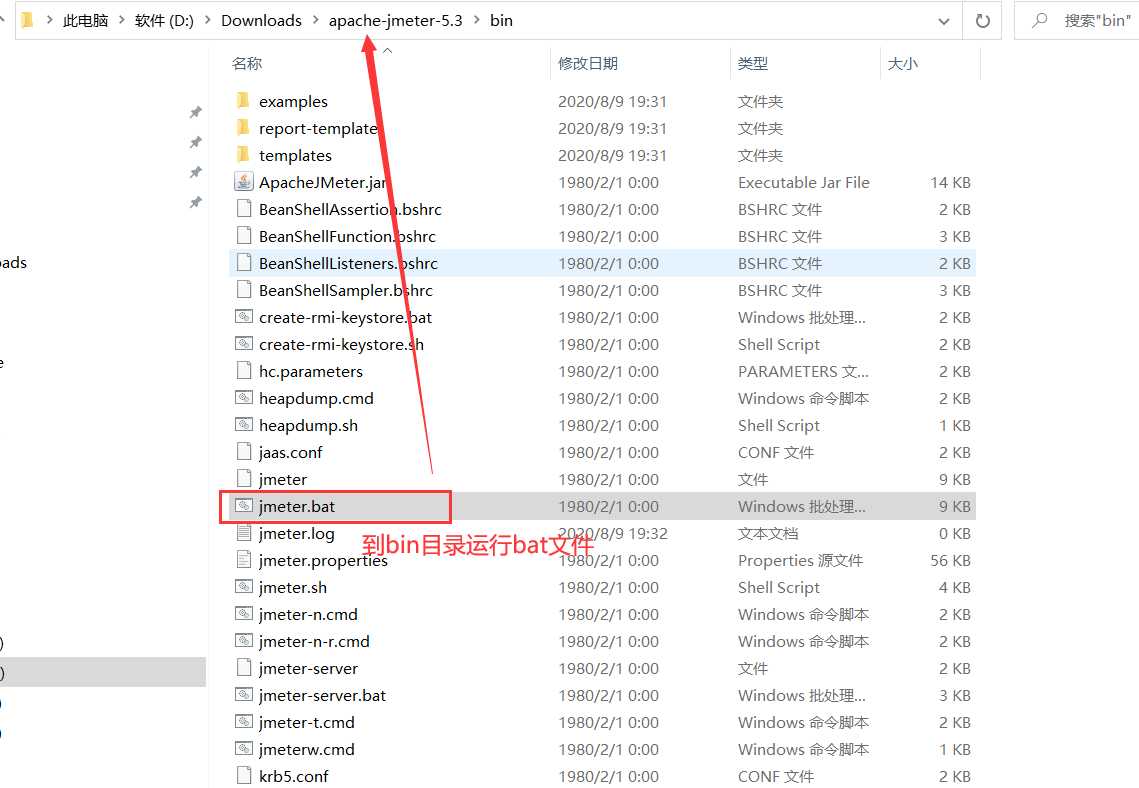Click the PARAMETERS 文... type of hc.parameters

pos(803,371)
